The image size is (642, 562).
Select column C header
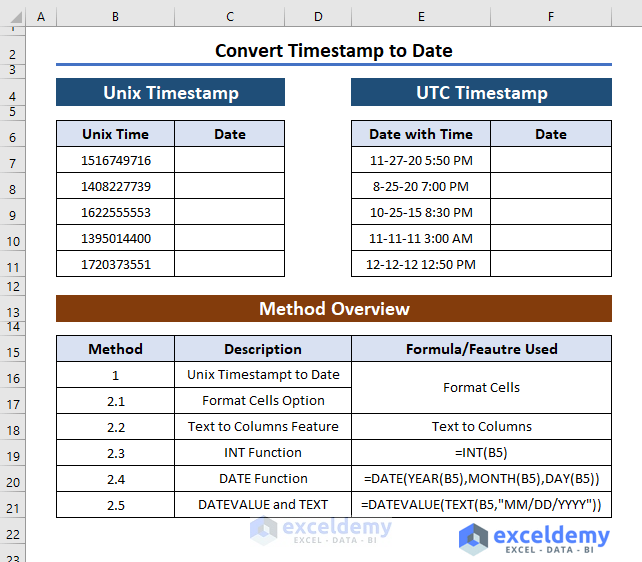pyautogui.click(x=230, y=16)
